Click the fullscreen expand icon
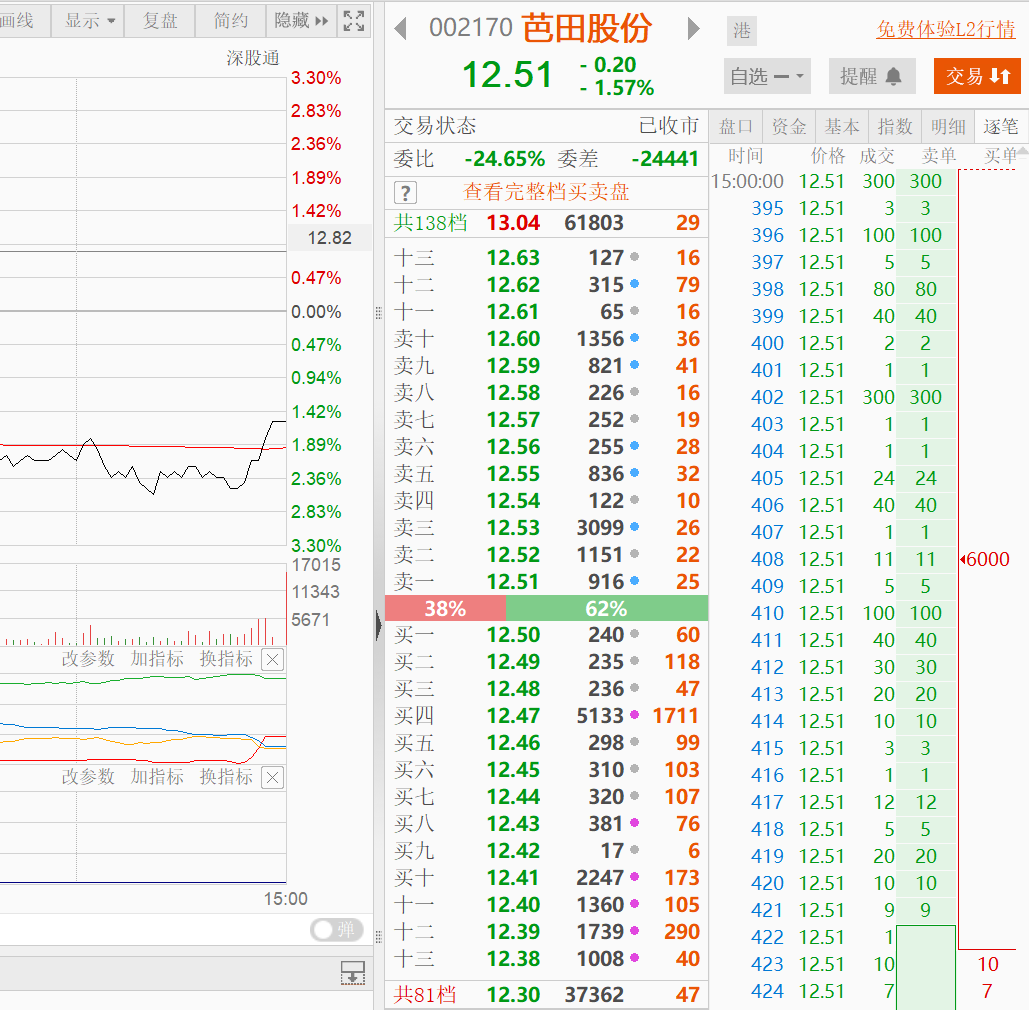The image size is (1029, 1018). (354, 21)
